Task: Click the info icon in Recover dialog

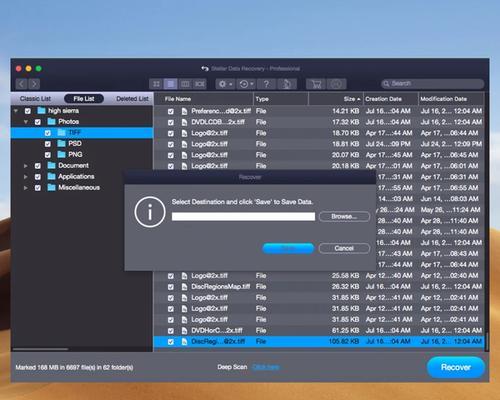Action: tap(150, 212)
